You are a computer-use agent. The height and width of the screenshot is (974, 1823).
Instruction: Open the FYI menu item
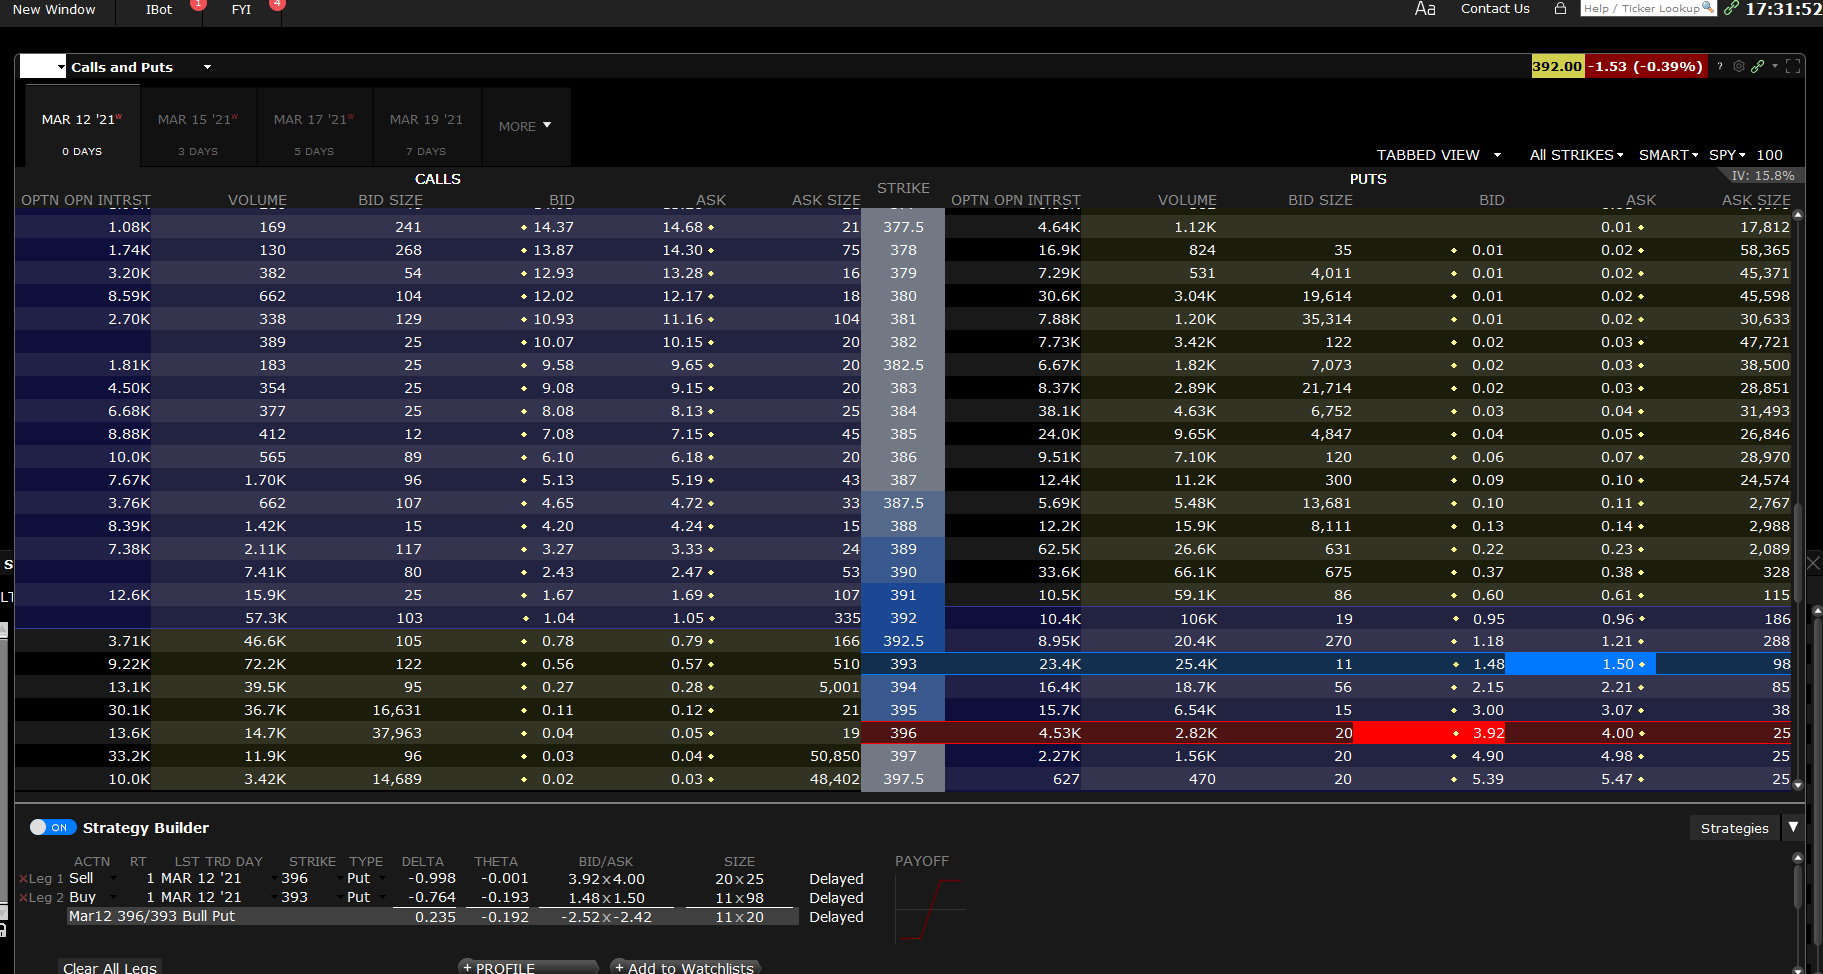[241, 9]
